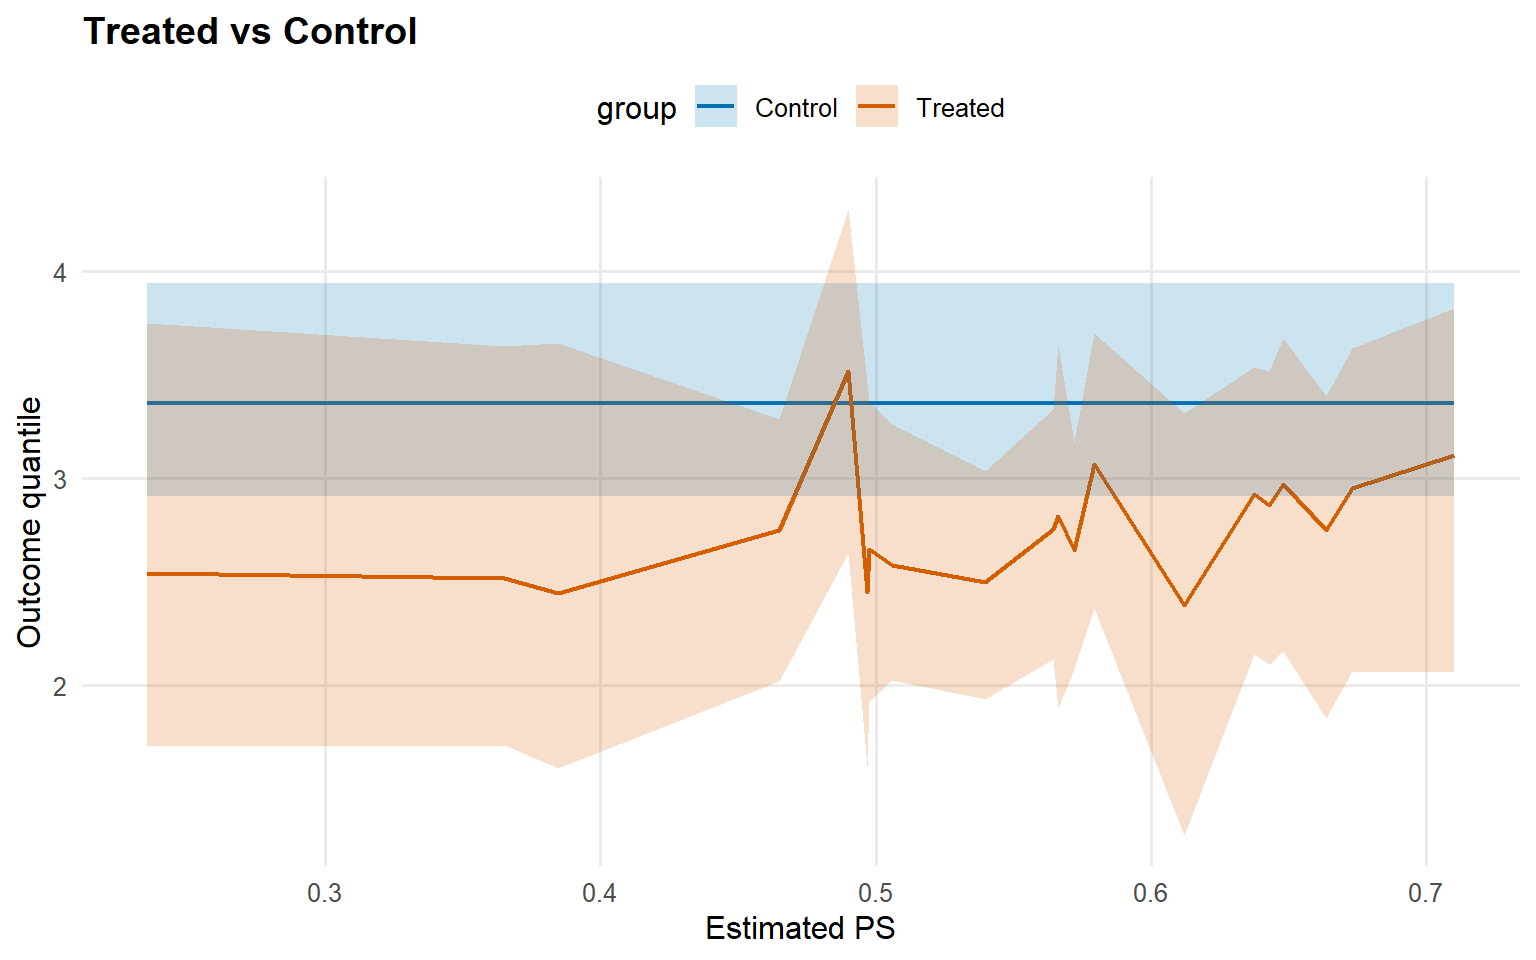The image size is (1536, 960).
Task: Click the top spike of the orange ribbon
Action: tap(849, 210)
